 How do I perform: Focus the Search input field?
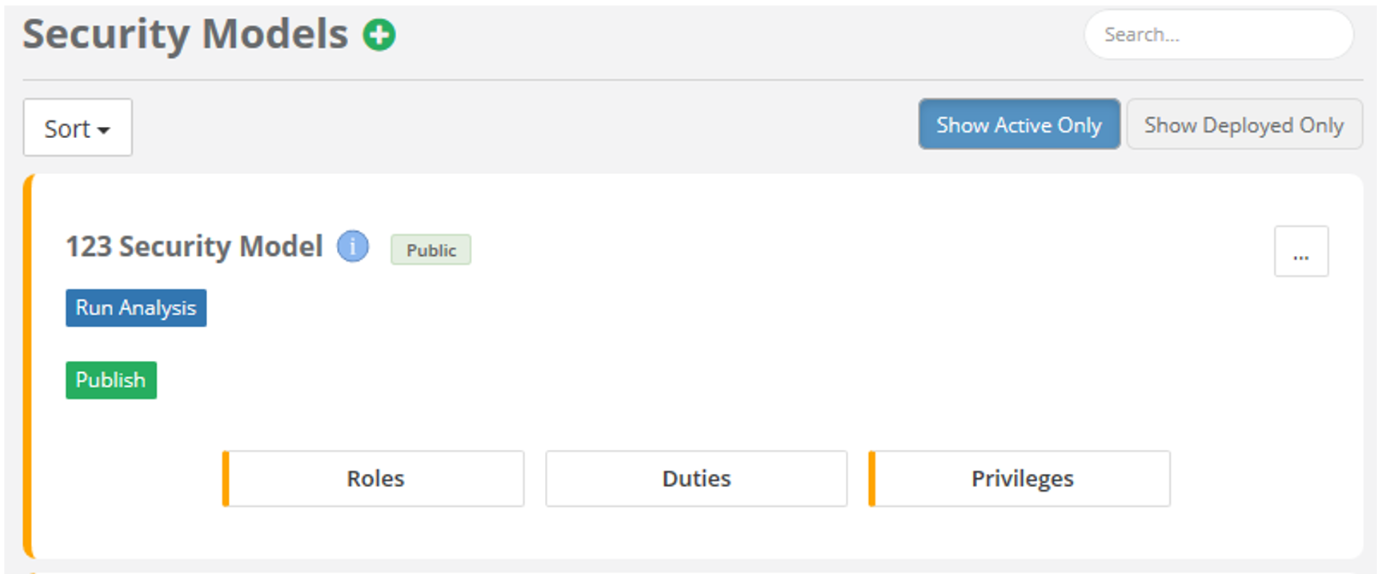(x=1219, y=35)
